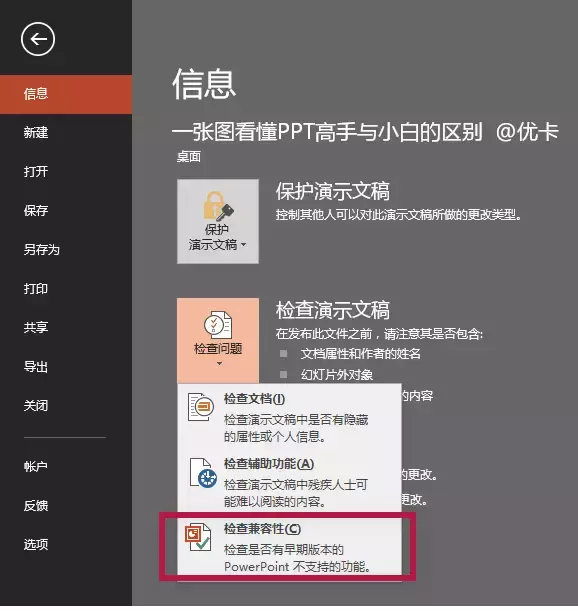Expand the 检查问题 dropdown button

click(218, 341)
